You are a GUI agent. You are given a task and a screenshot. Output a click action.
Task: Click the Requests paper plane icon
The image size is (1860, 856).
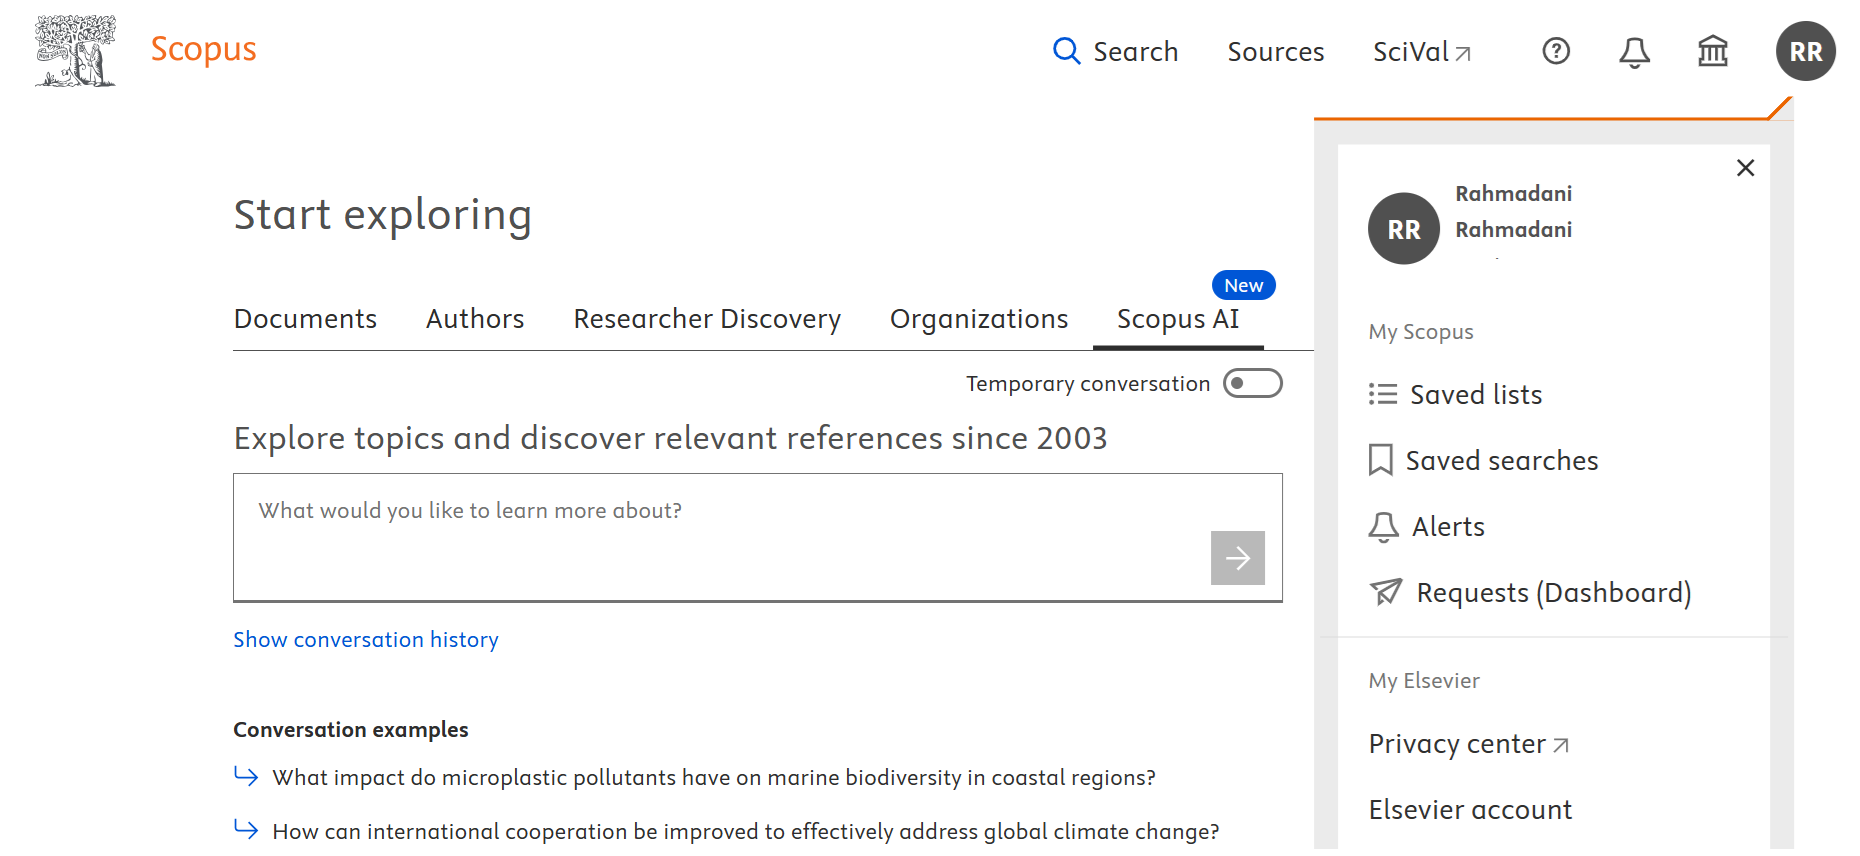pos(1386,592)
